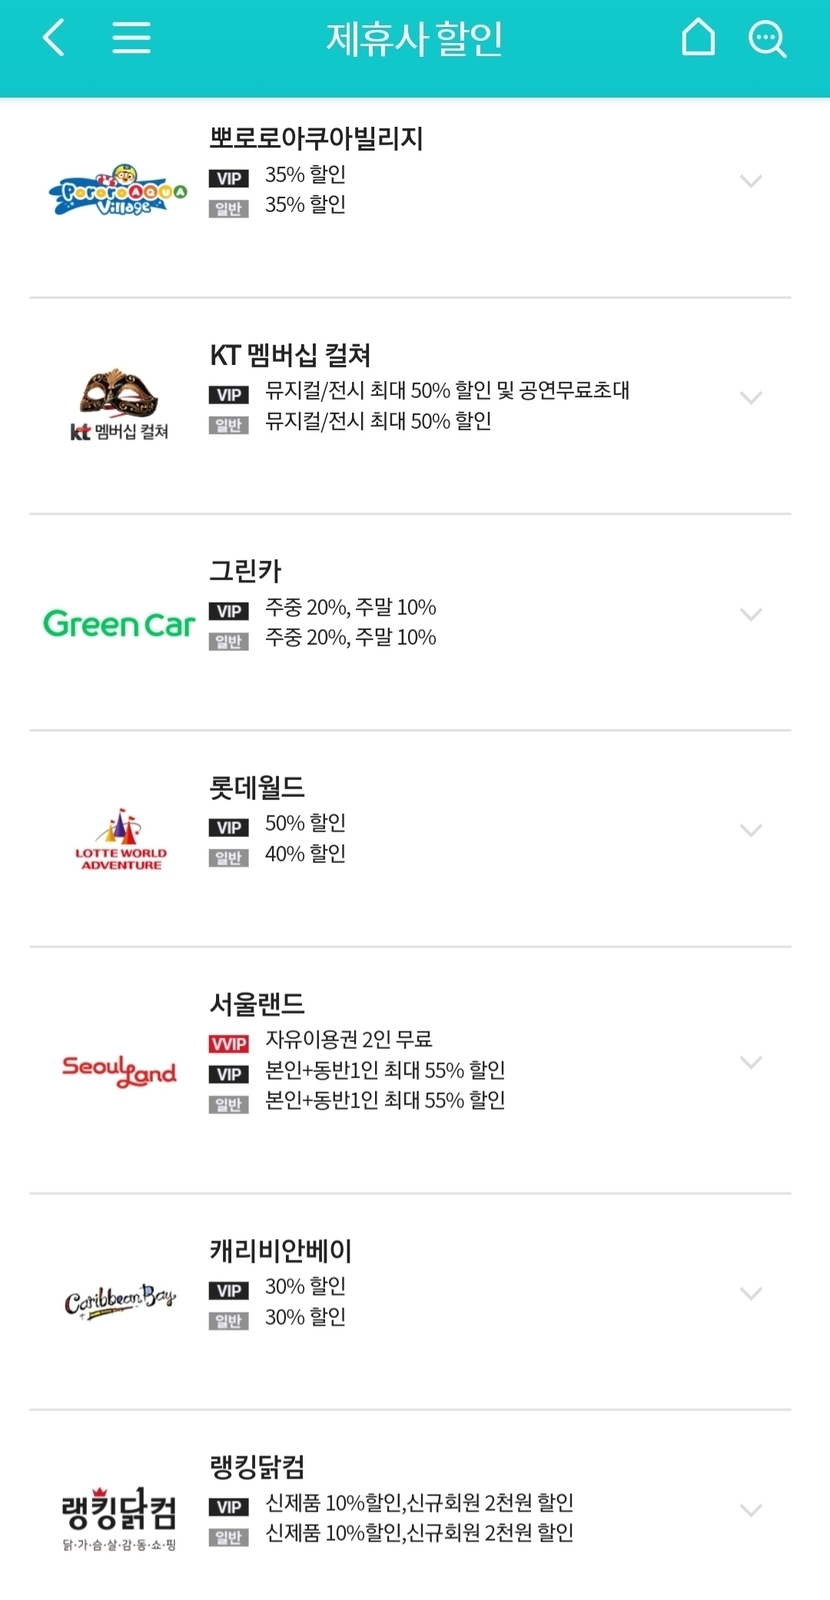Select the 랭킹닭컴 title text

256,1467
